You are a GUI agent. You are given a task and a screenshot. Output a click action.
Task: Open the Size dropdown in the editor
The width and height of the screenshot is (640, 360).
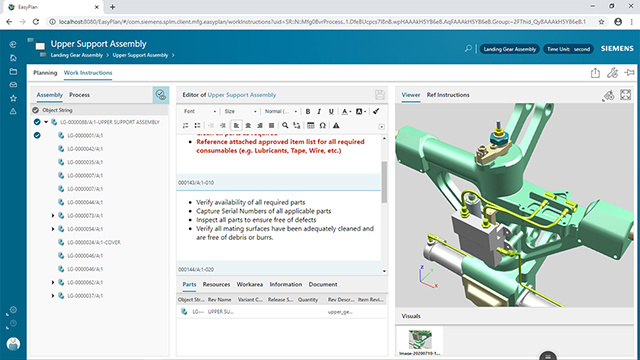click(240, 111)
